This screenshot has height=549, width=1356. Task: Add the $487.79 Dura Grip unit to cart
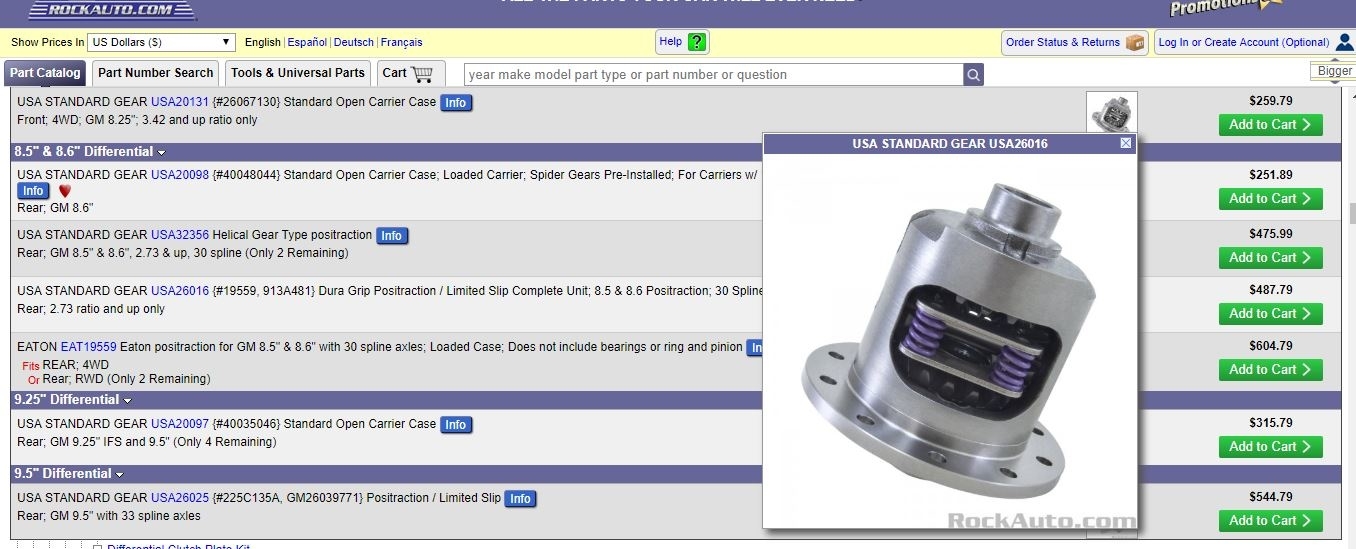[x=1270, y=314]
